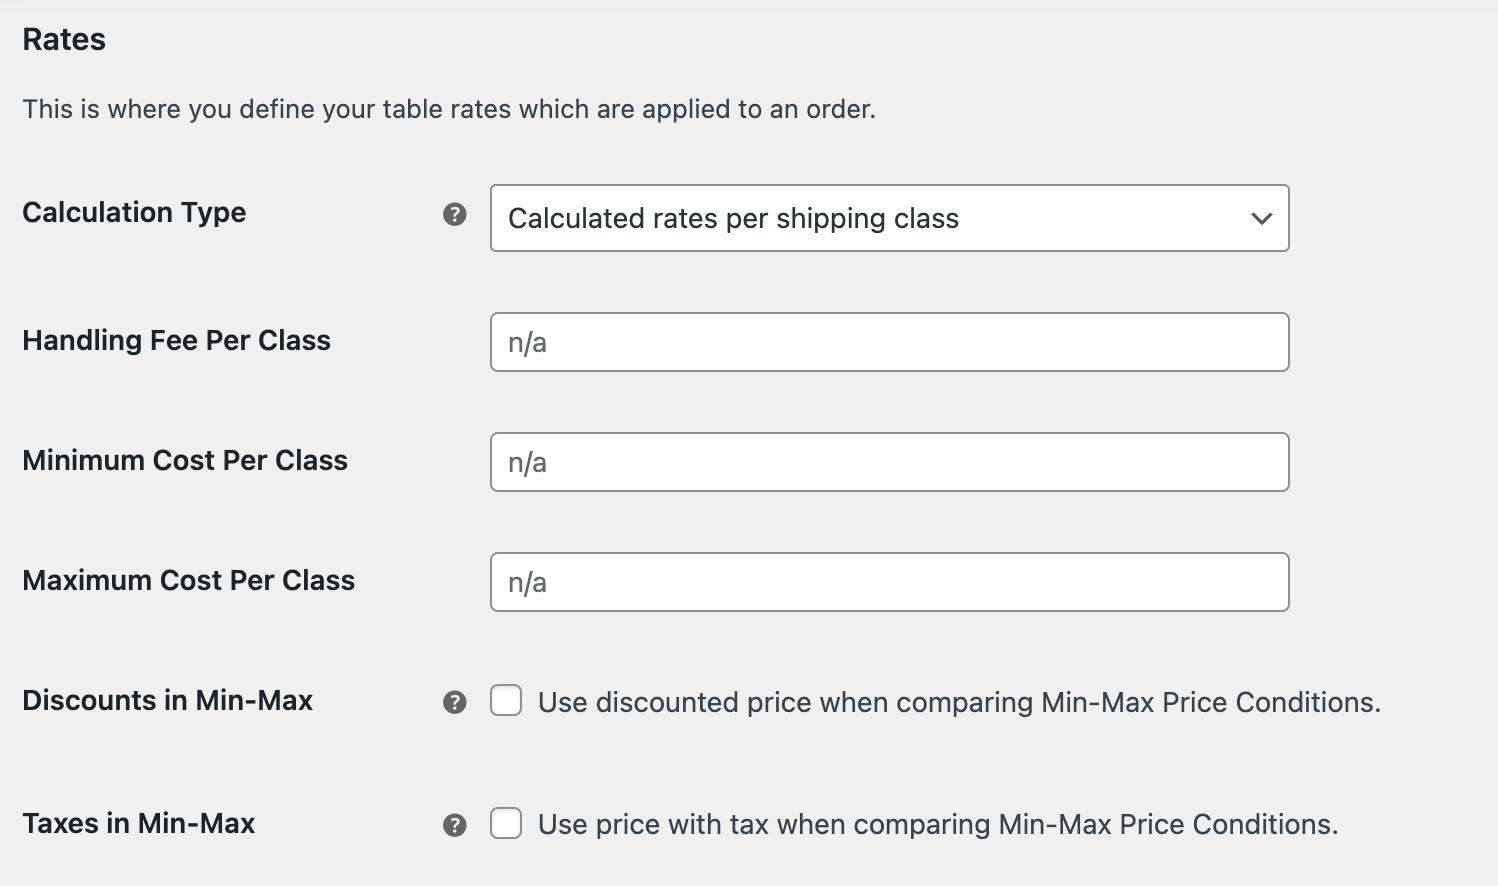Click the Minimum Cost Per Class label
1498x886 pixels.
tap(185, 461)
